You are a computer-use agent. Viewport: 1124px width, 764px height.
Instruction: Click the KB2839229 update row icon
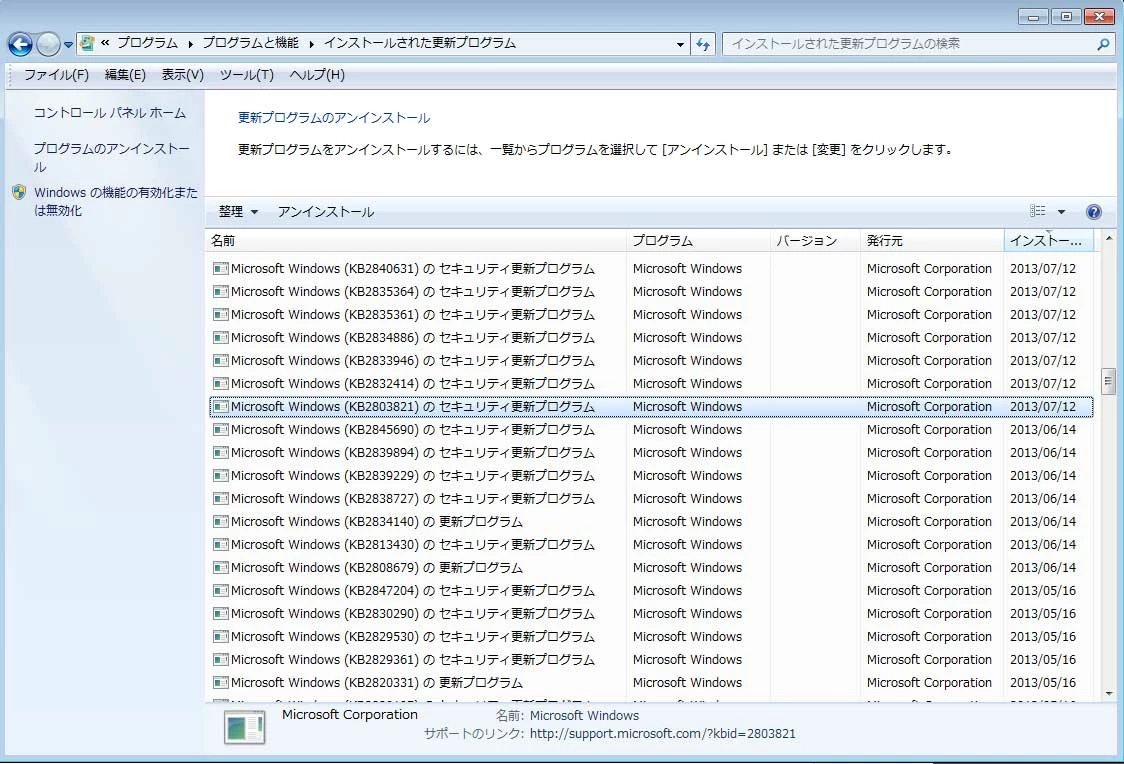point(221,475)
